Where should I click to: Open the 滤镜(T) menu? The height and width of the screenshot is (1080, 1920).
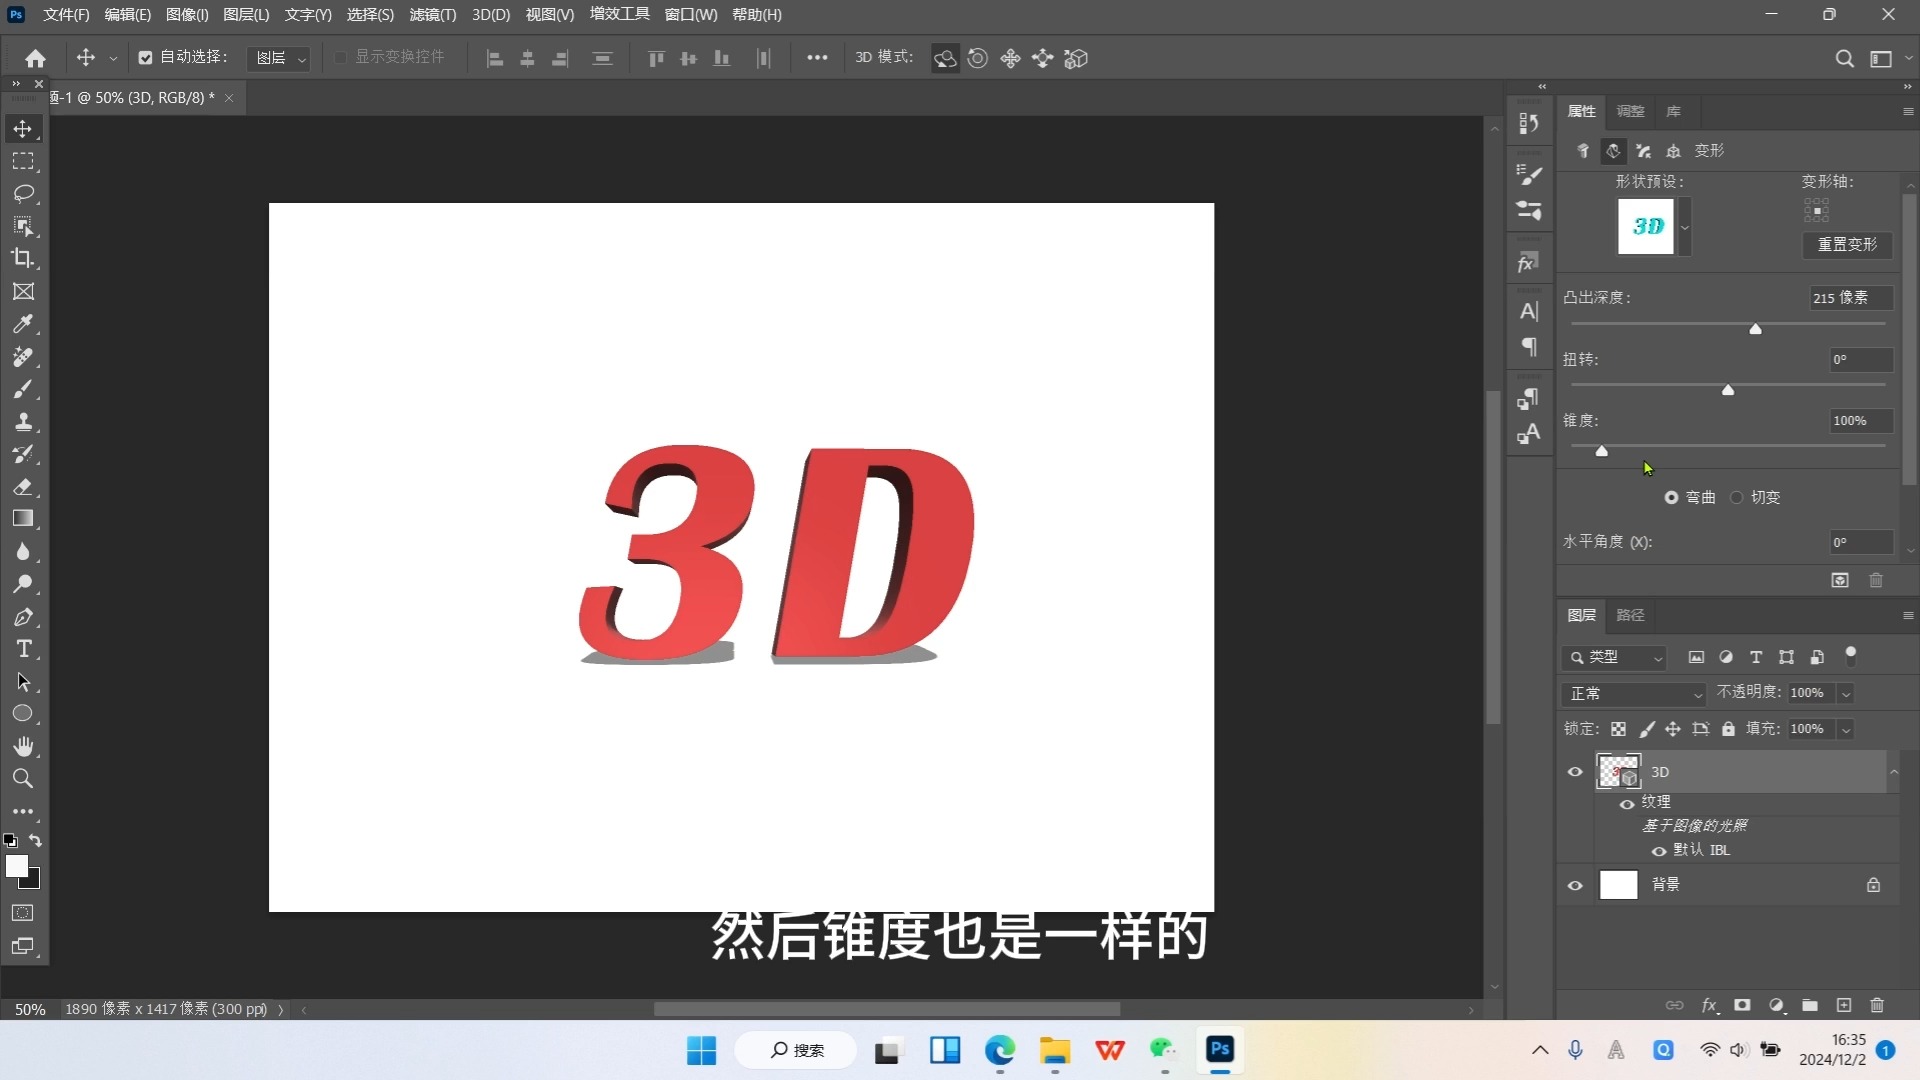tap(432, 15)
